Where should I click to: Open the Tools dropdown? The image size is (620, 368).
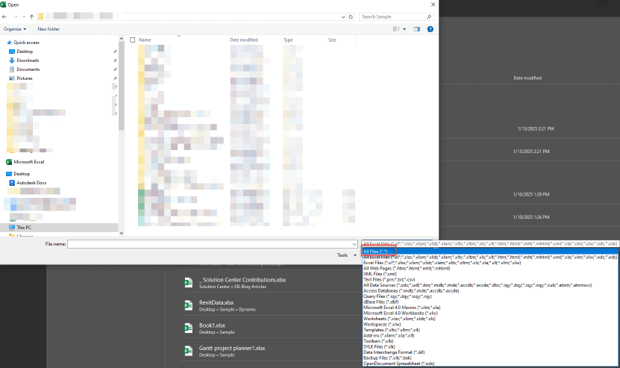tap(346, 255)
